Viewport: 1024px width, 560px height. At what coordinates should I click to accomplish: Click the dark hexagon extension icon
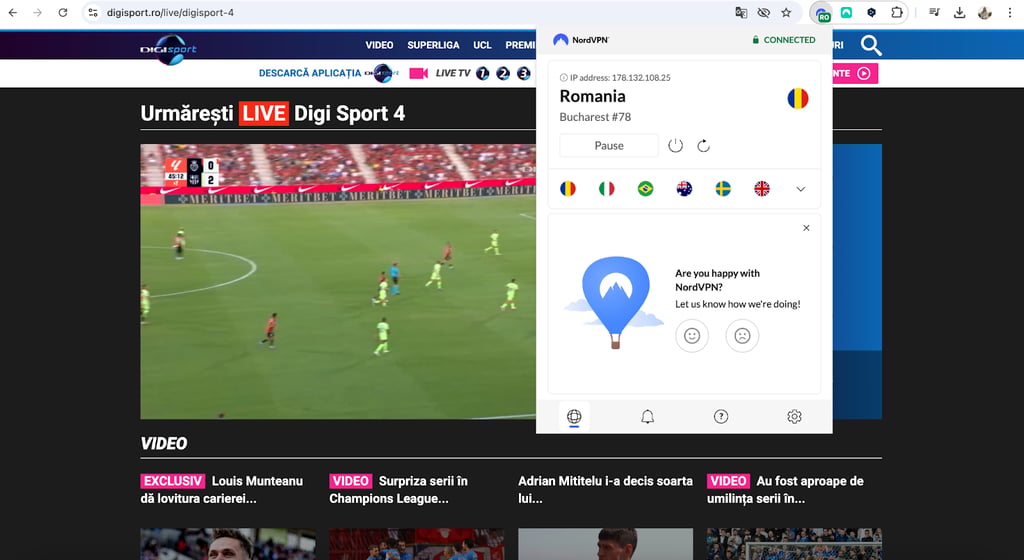pos(871,12)
